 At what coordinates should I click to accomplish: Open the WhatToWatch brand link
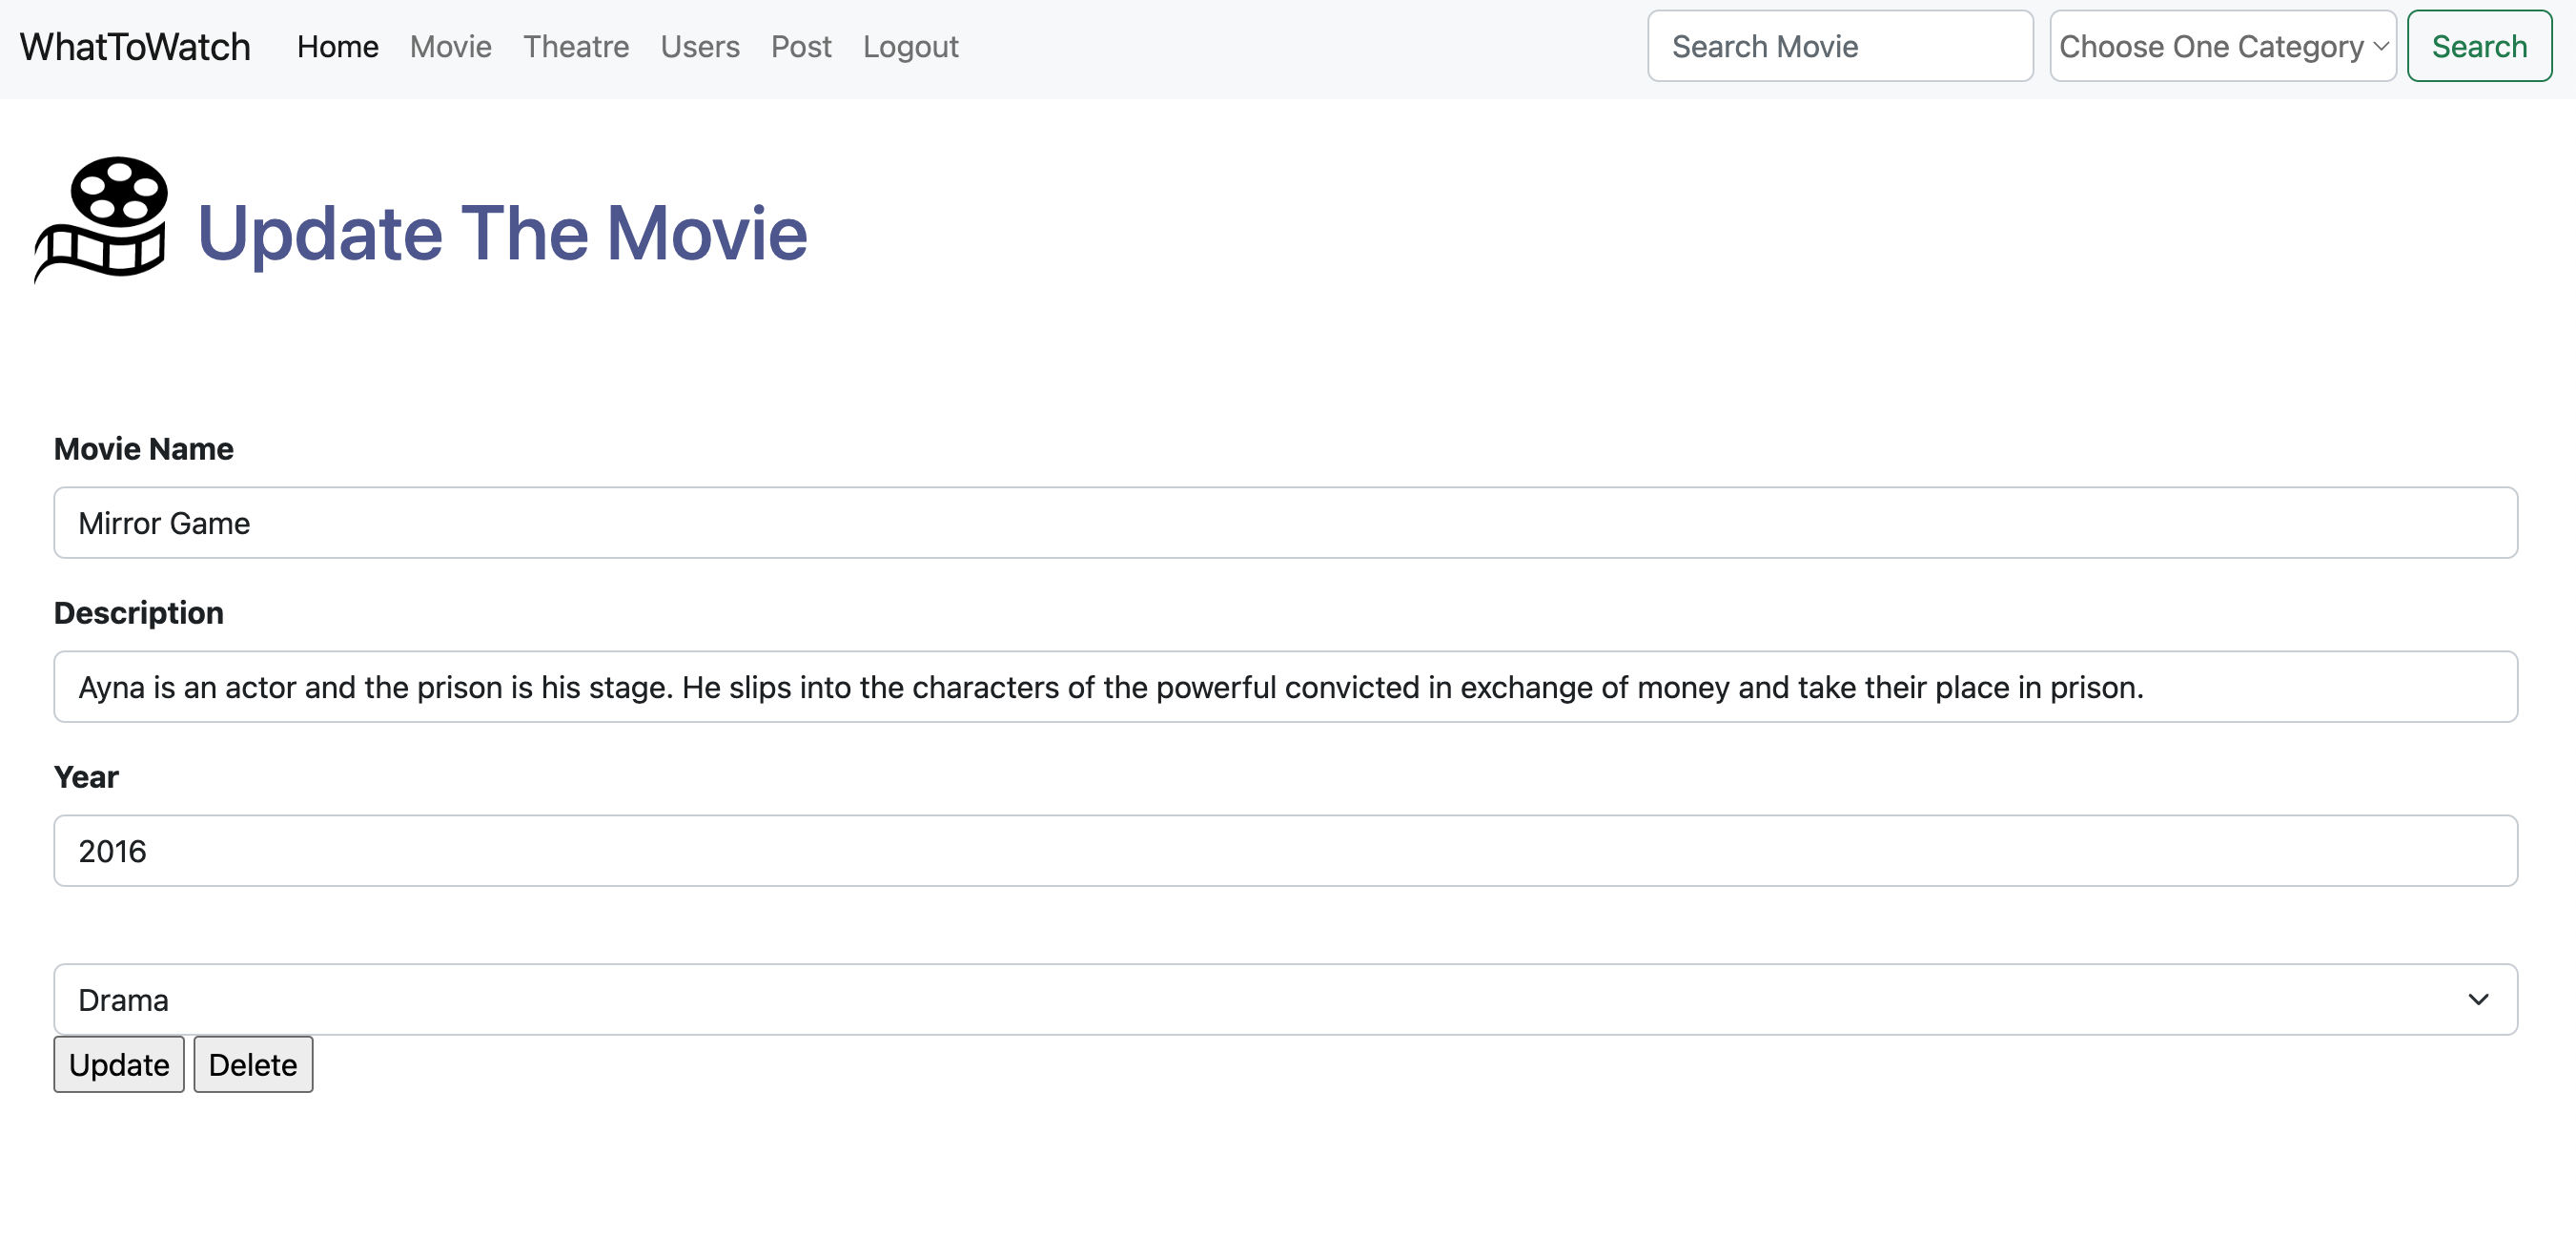[x=135, y=47]
